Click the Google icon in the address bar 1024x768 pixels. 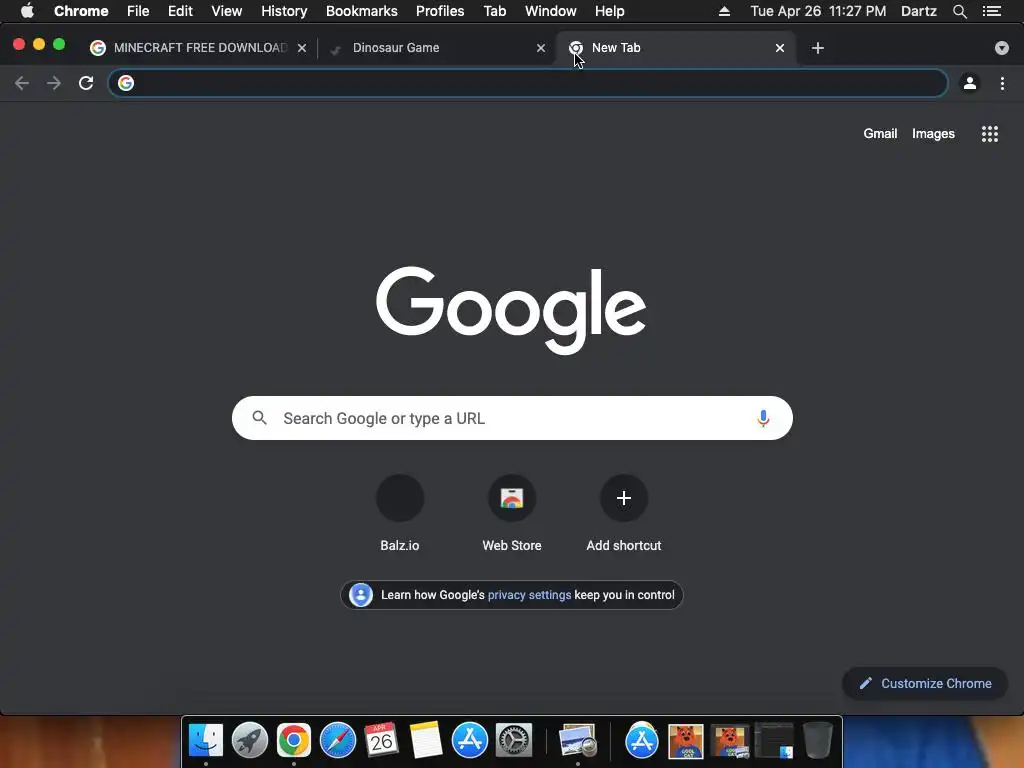click(x=126, y=83)
